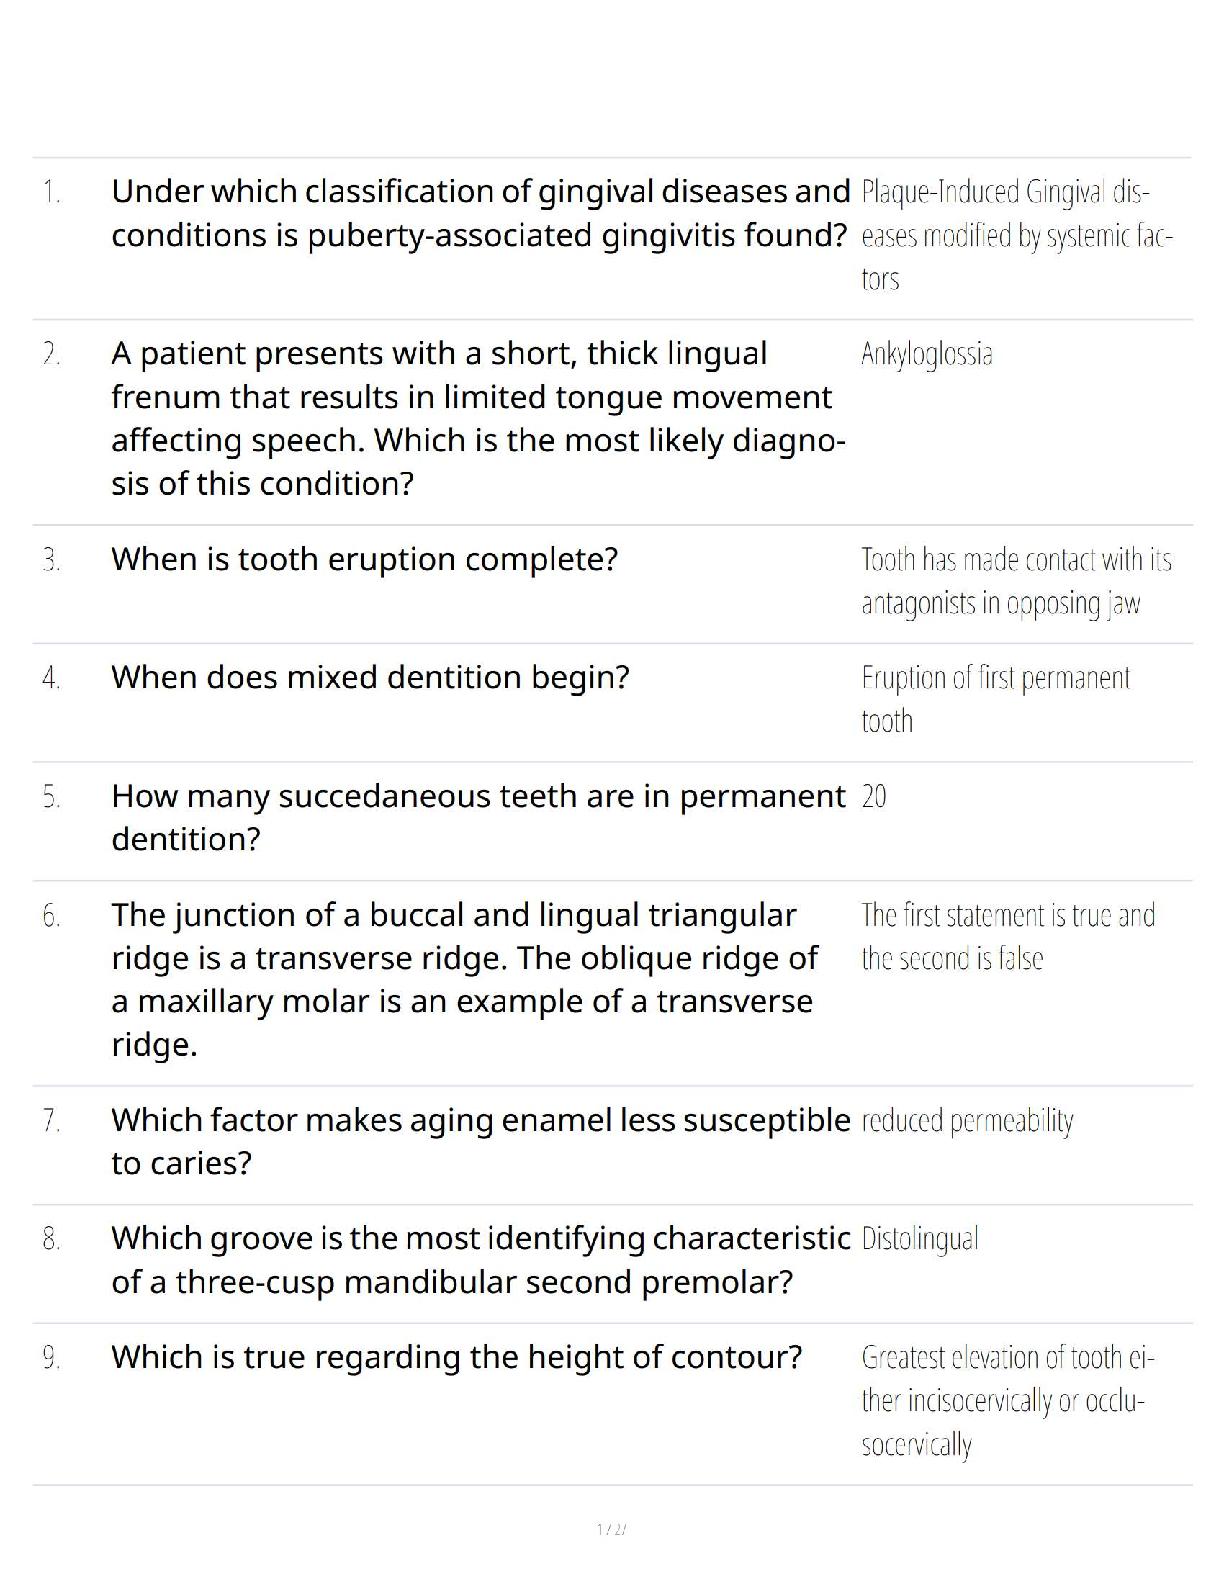Click the question "When does mixed dentition begin?"
The width and height of the screenshot is (1224, 1584).
click(370, 677)
